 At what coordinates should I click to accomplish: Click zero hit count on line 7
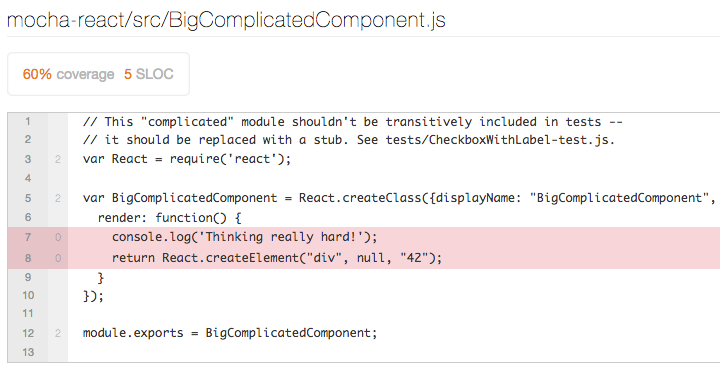click(58, 237)
